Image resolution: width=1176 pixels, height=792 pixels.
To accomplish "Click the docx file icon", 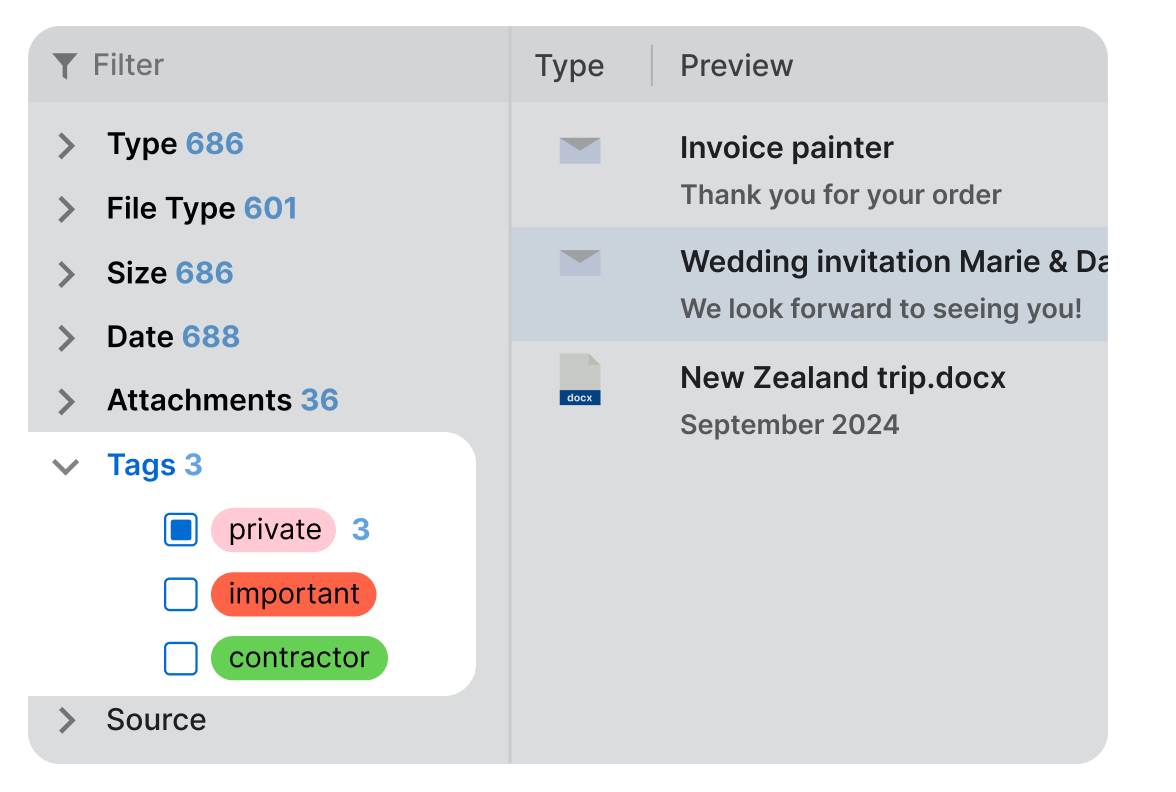I will pos(580,379).
